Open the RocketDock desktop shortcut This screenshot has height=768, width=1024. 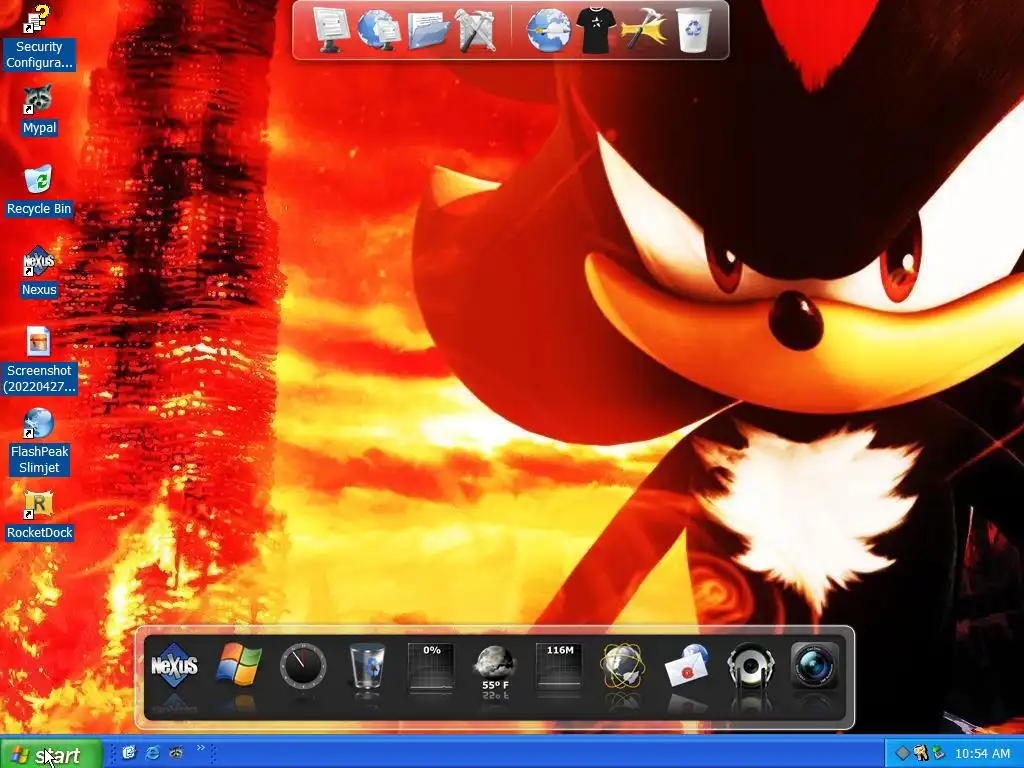coord(39,514)
